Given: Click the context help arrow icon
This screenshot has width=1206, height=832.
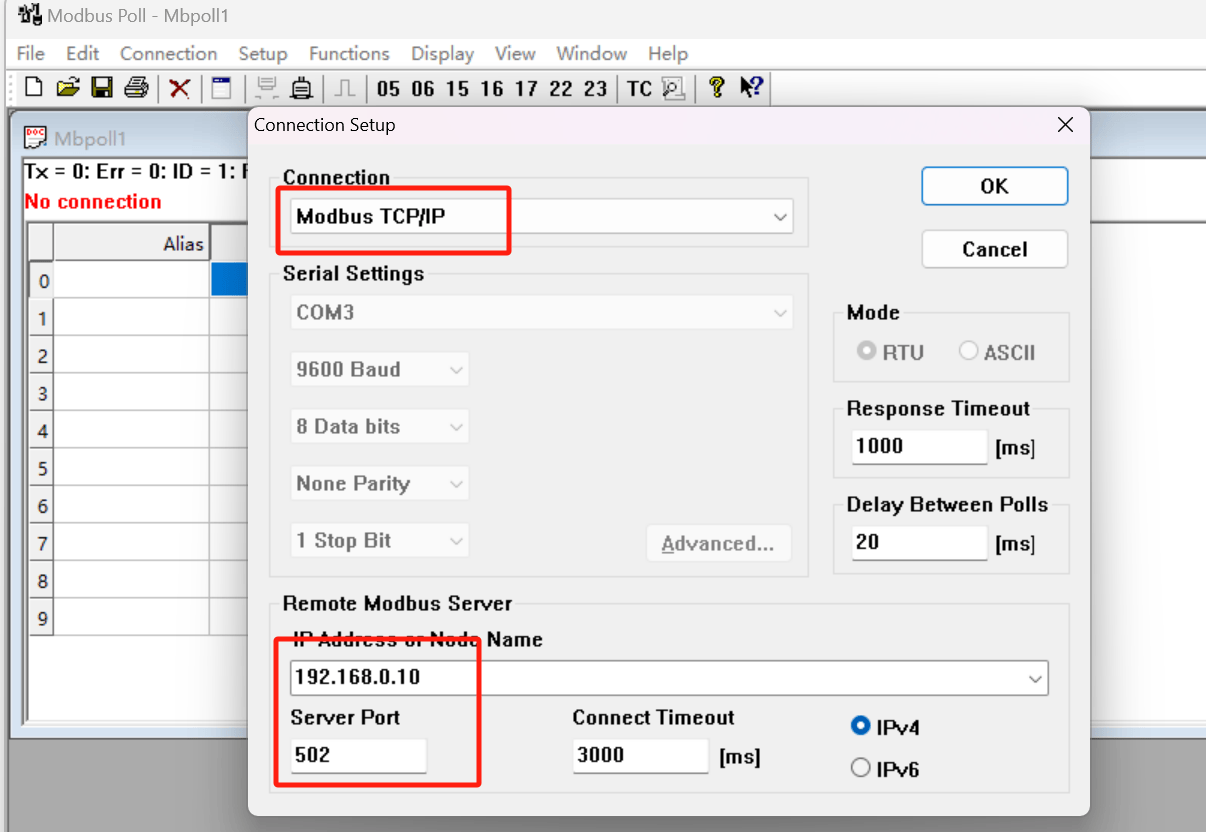Looking at the screenshot, I should pyautogui.click(x=751, y=88).
